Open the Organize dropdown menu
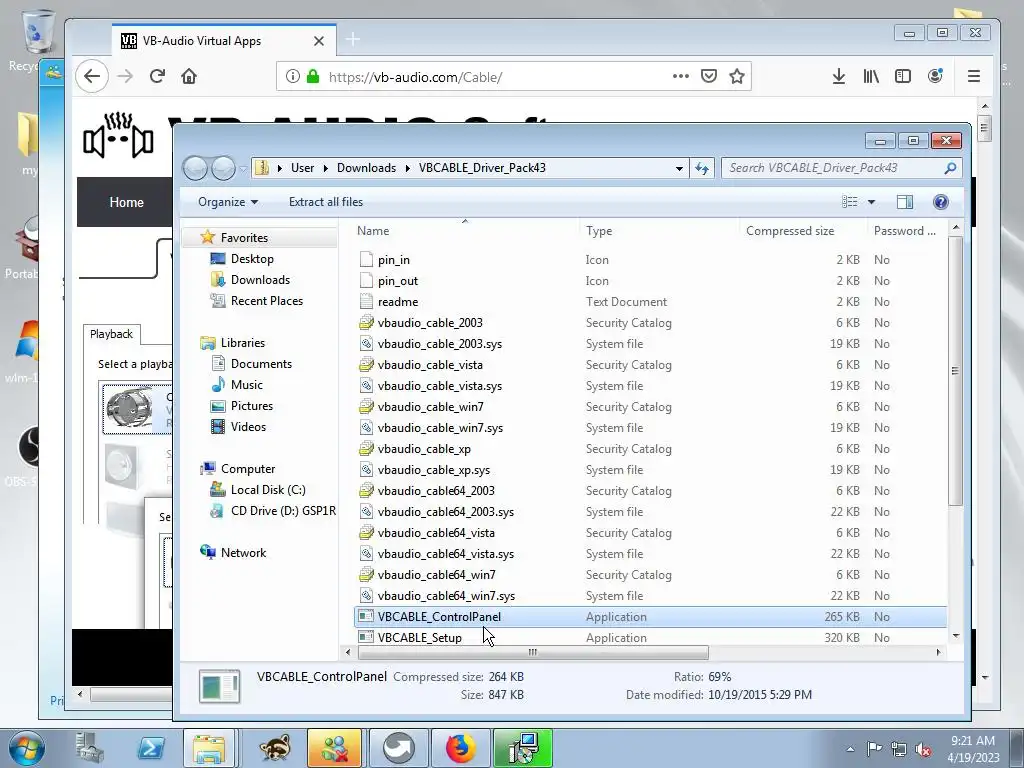 pos(228,202)
